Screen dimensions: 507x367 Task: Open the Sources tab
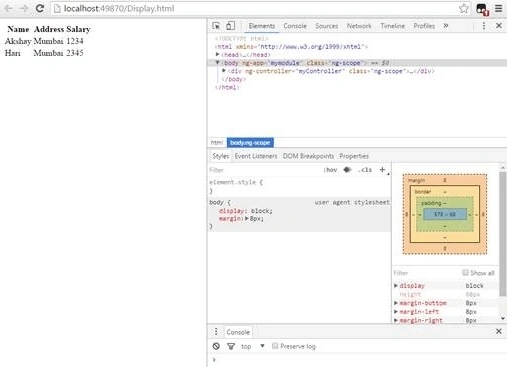(327, 26)
